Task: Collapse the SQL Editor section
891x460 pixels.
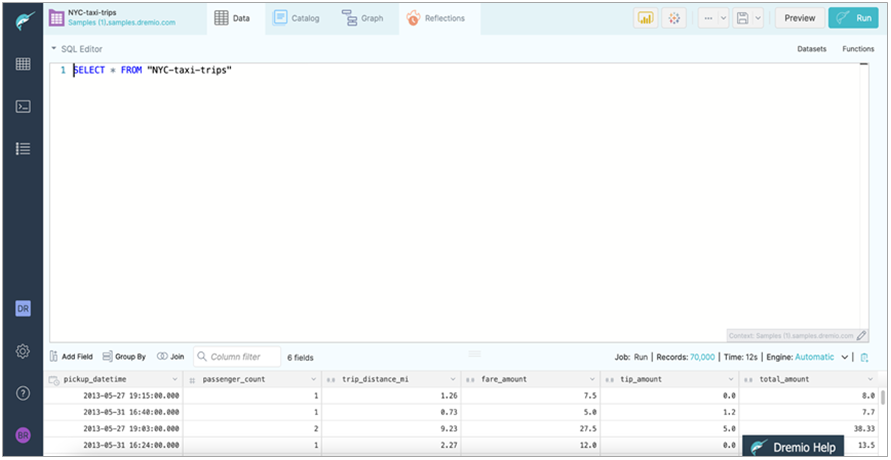Action: pos(54,49)
